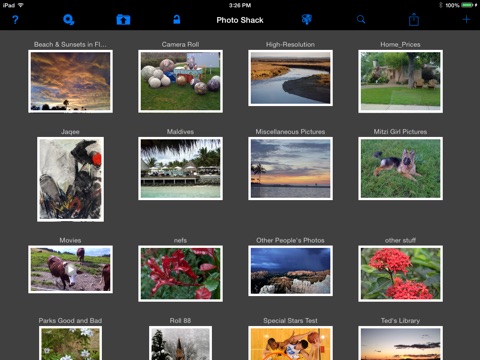Toggle the padlock lock icon
Viewport: 480px width, 360px height.
[177, 19]
